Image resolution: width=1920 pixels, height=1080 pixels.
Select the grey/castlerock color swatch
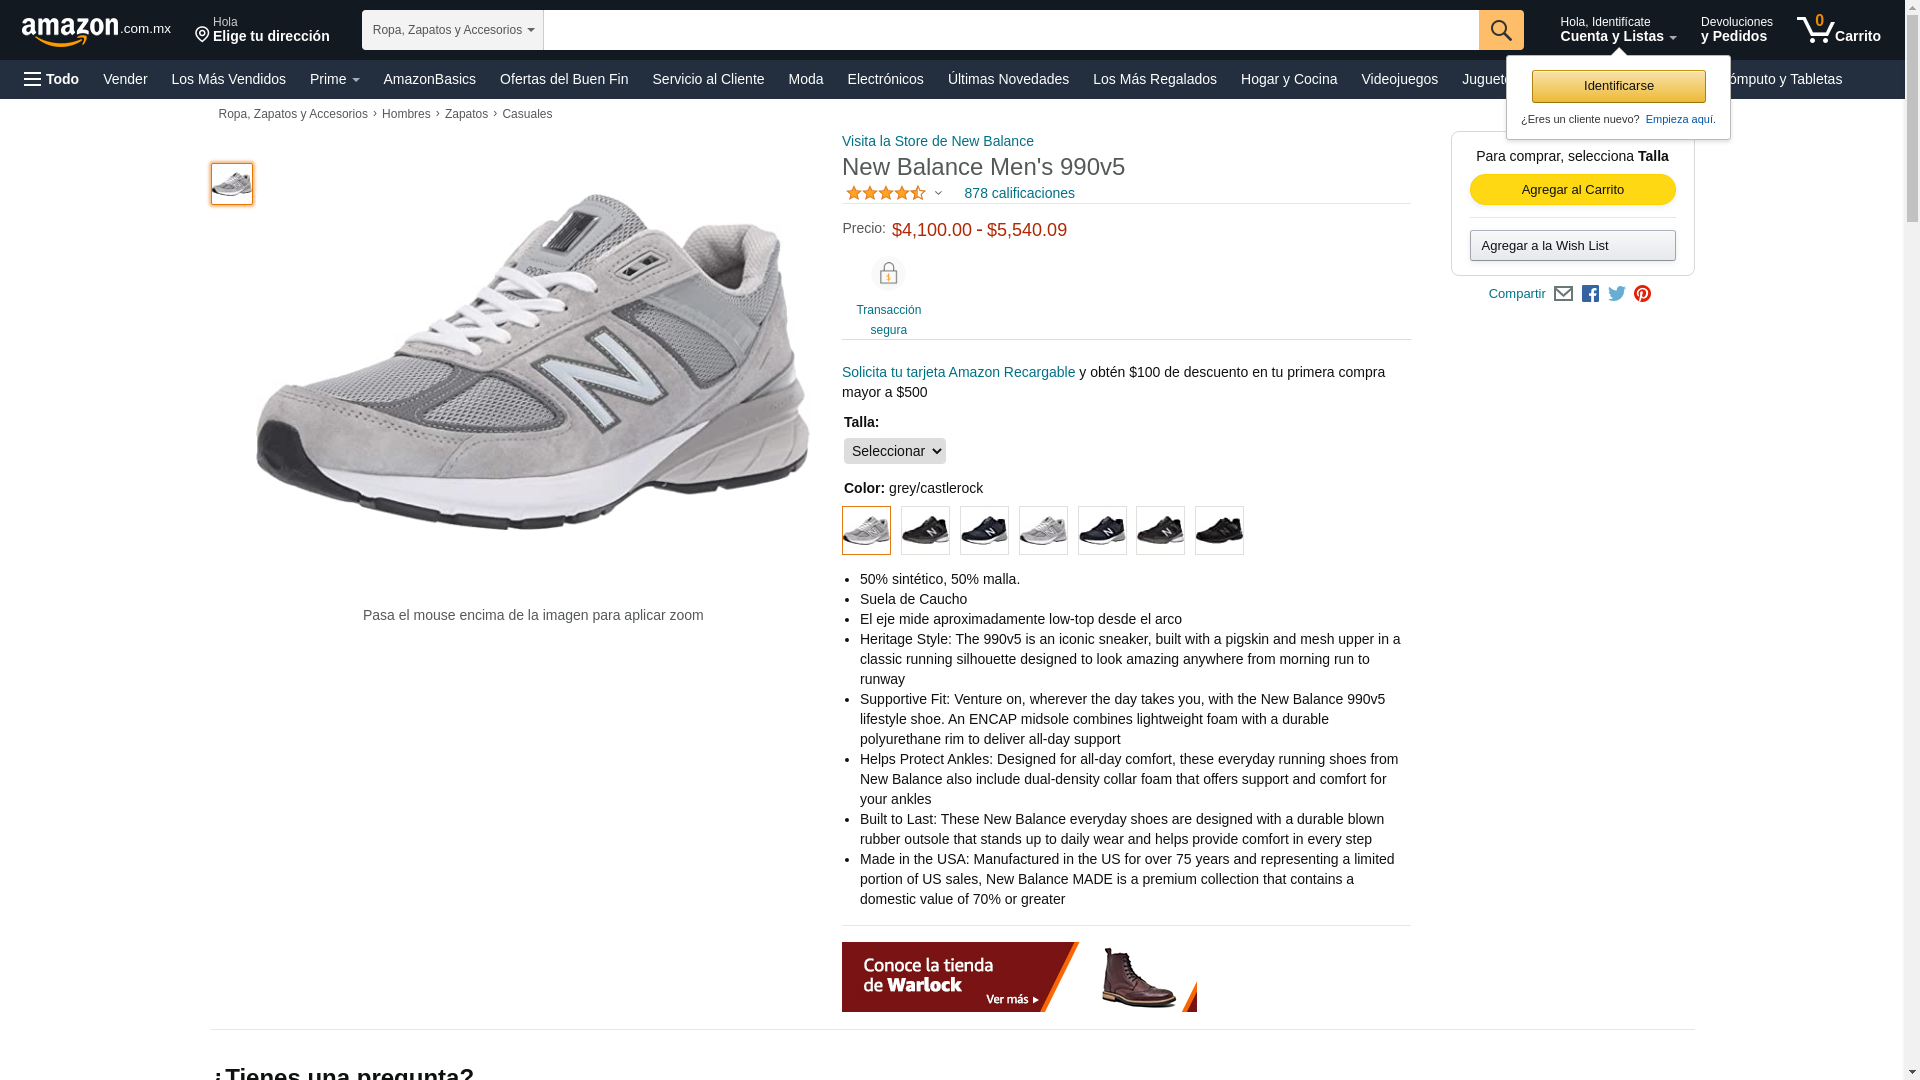[866, 530]
